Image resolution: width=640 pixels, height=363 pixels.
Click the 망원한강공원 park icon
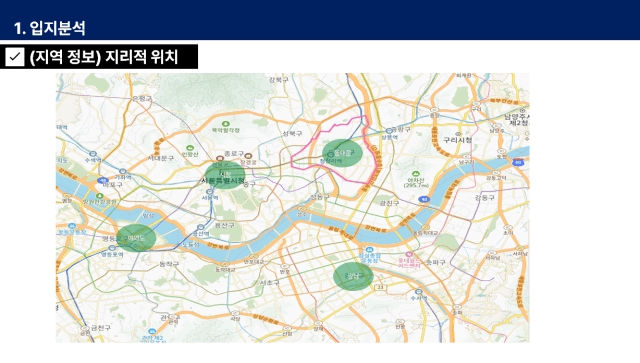[100, 196]
